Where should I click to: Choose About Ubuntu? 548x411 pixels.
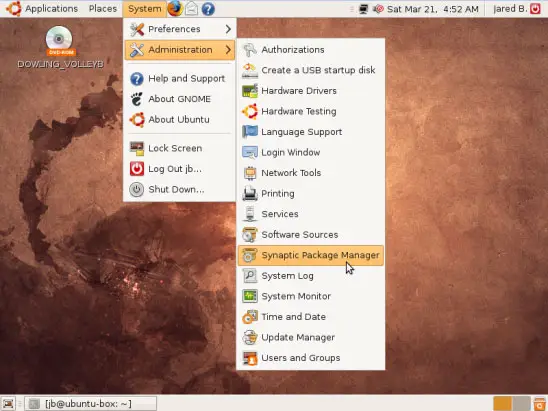click(x=180, y=120)
